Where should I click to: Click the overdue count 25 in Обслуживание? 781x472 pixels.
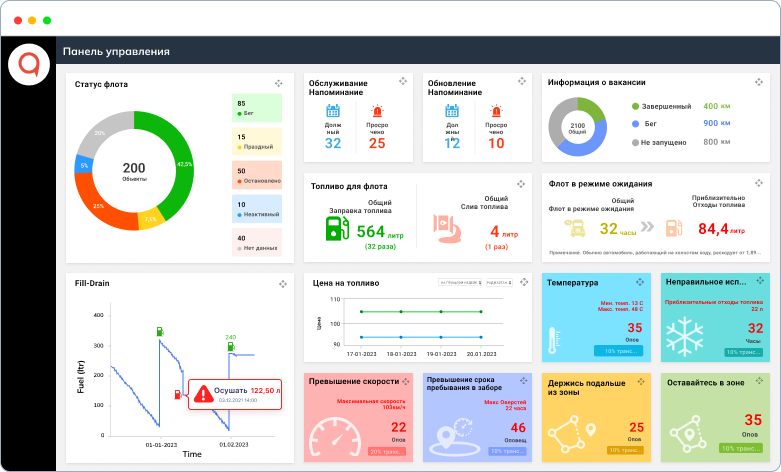tap(377, 143)
